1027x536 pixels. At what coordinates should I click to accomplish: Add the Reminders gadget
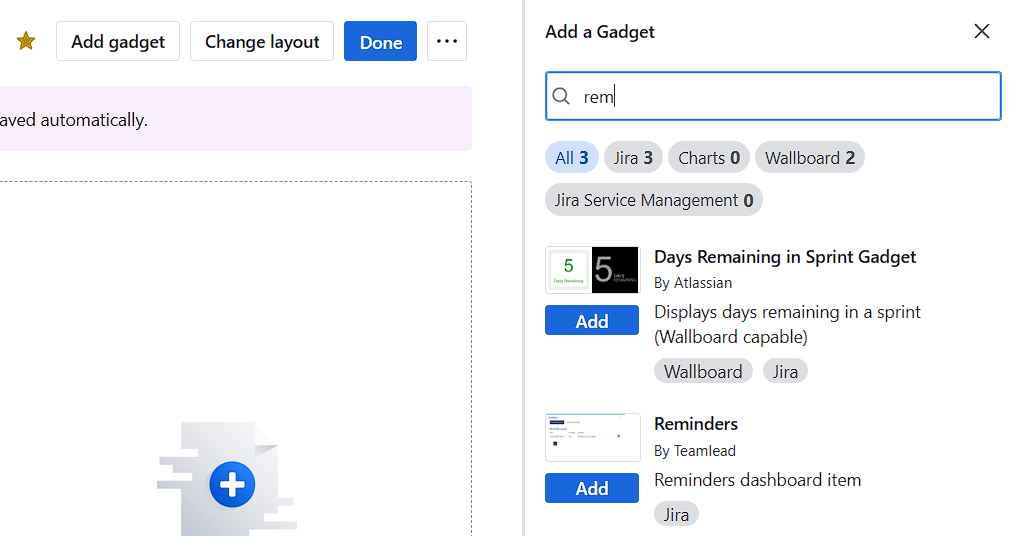pos(592,488)
